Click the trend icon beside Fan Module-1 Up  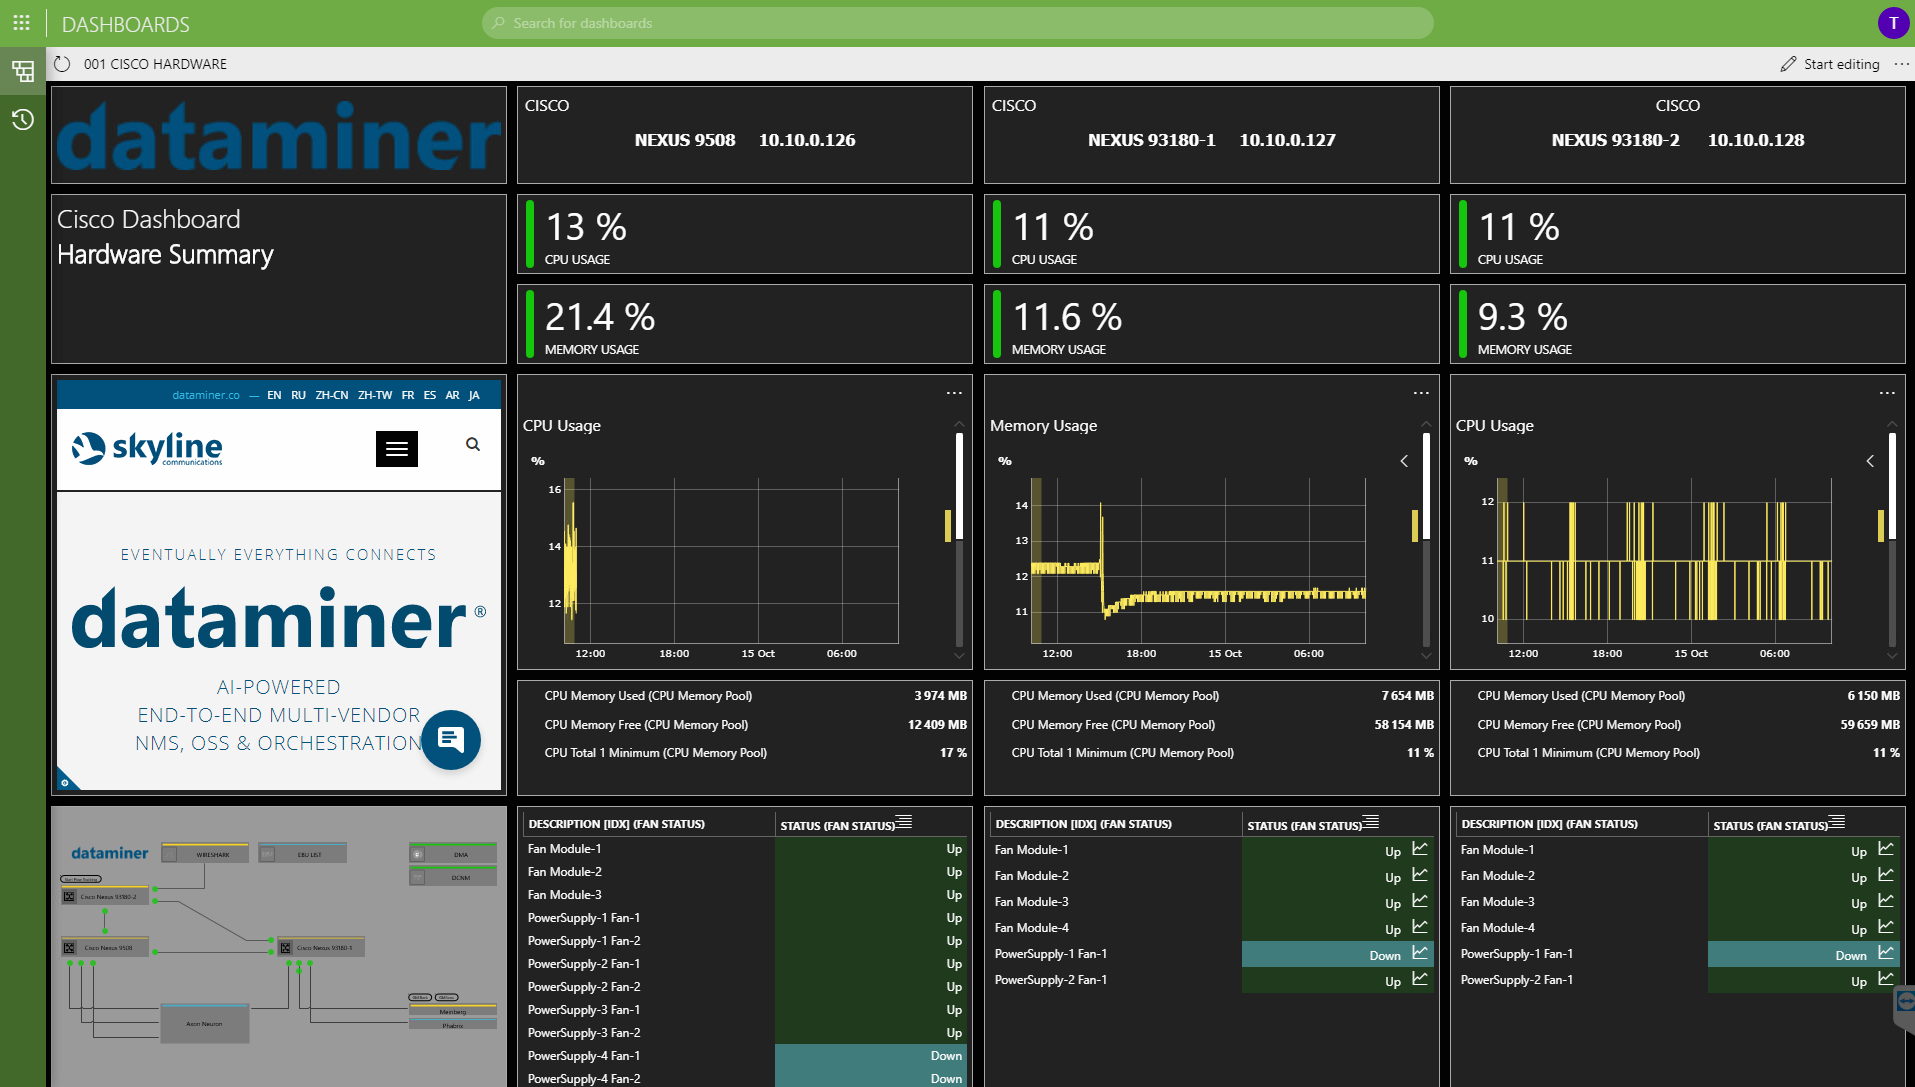pos(1420,848)
